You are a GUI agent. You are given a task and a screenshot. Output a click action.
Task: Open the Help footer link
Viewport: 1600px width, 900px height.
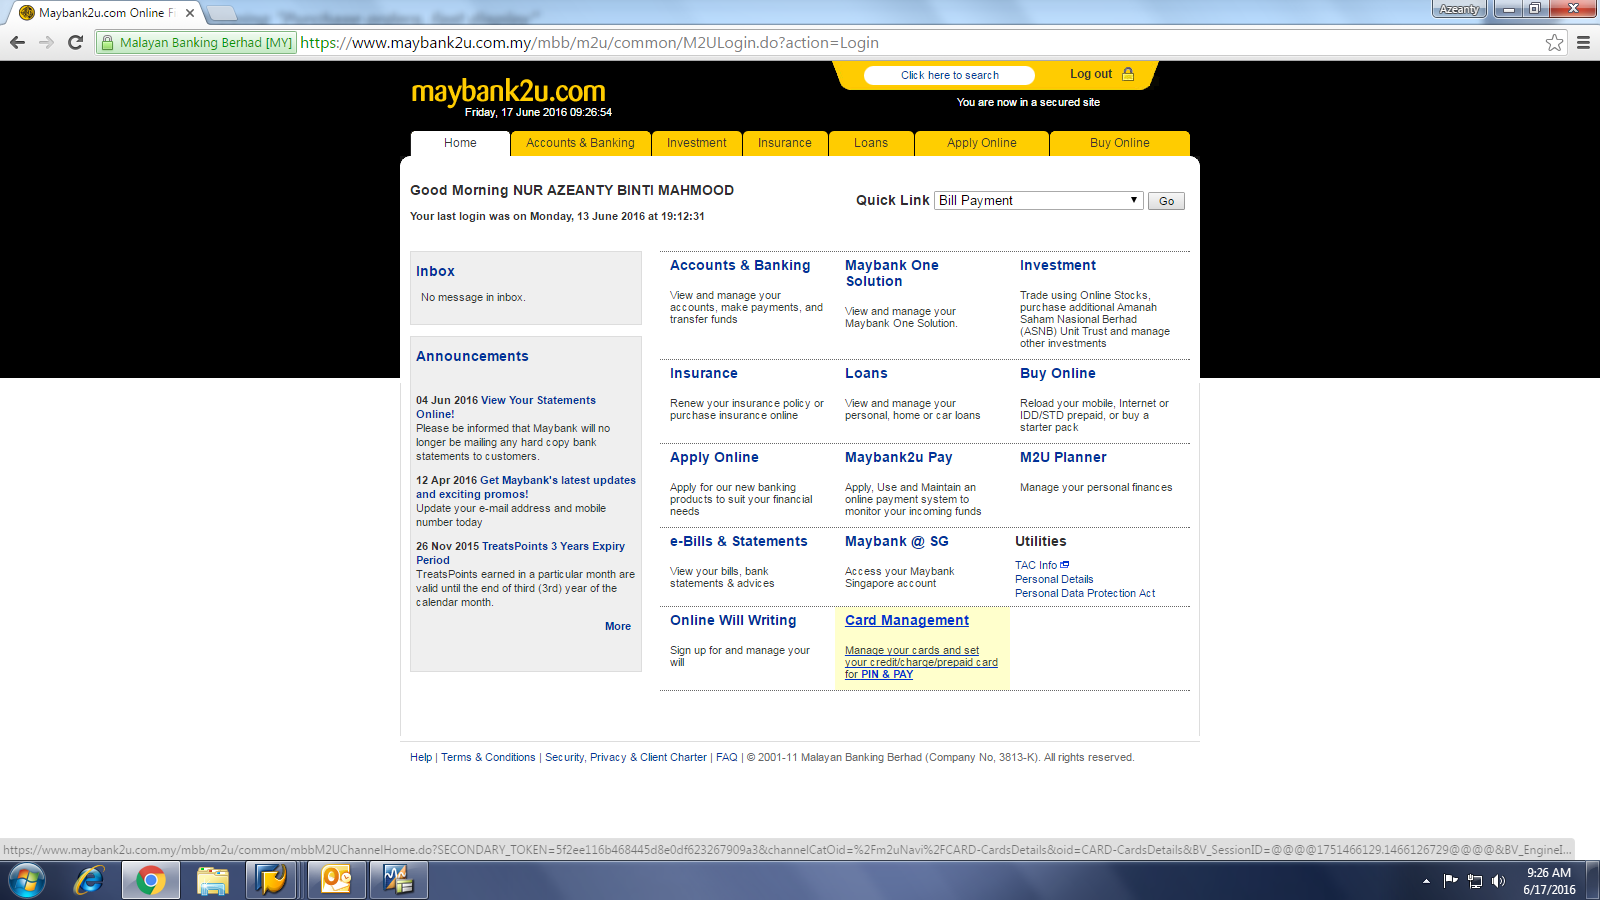tap(421, 757)
